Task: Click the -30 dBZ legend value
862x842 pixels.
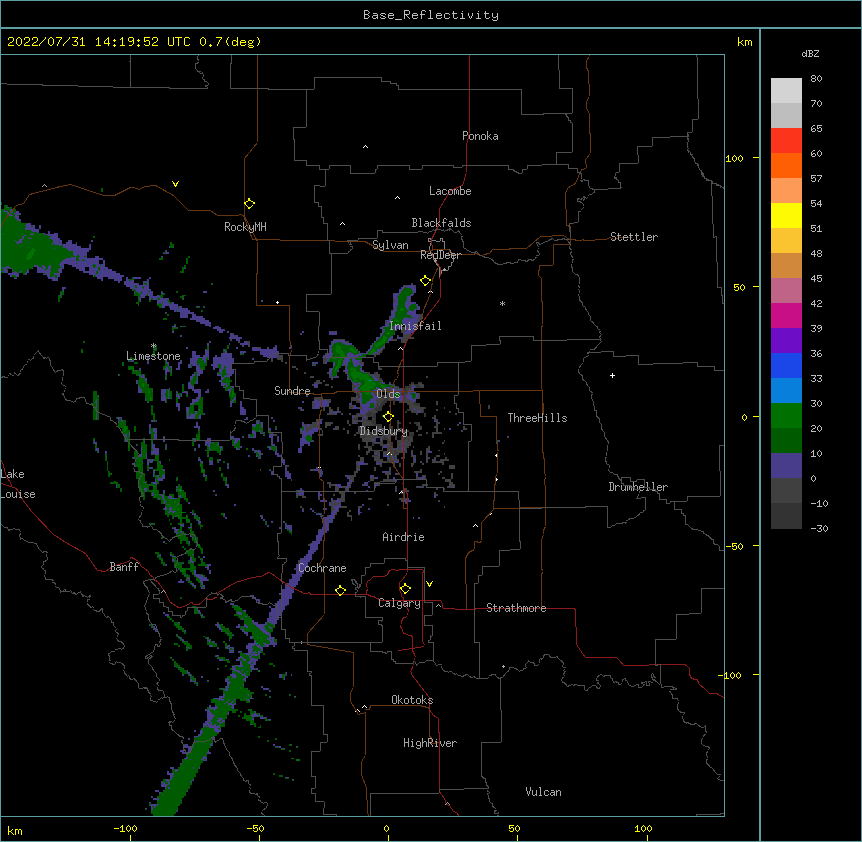Action: tap(819, 528)
